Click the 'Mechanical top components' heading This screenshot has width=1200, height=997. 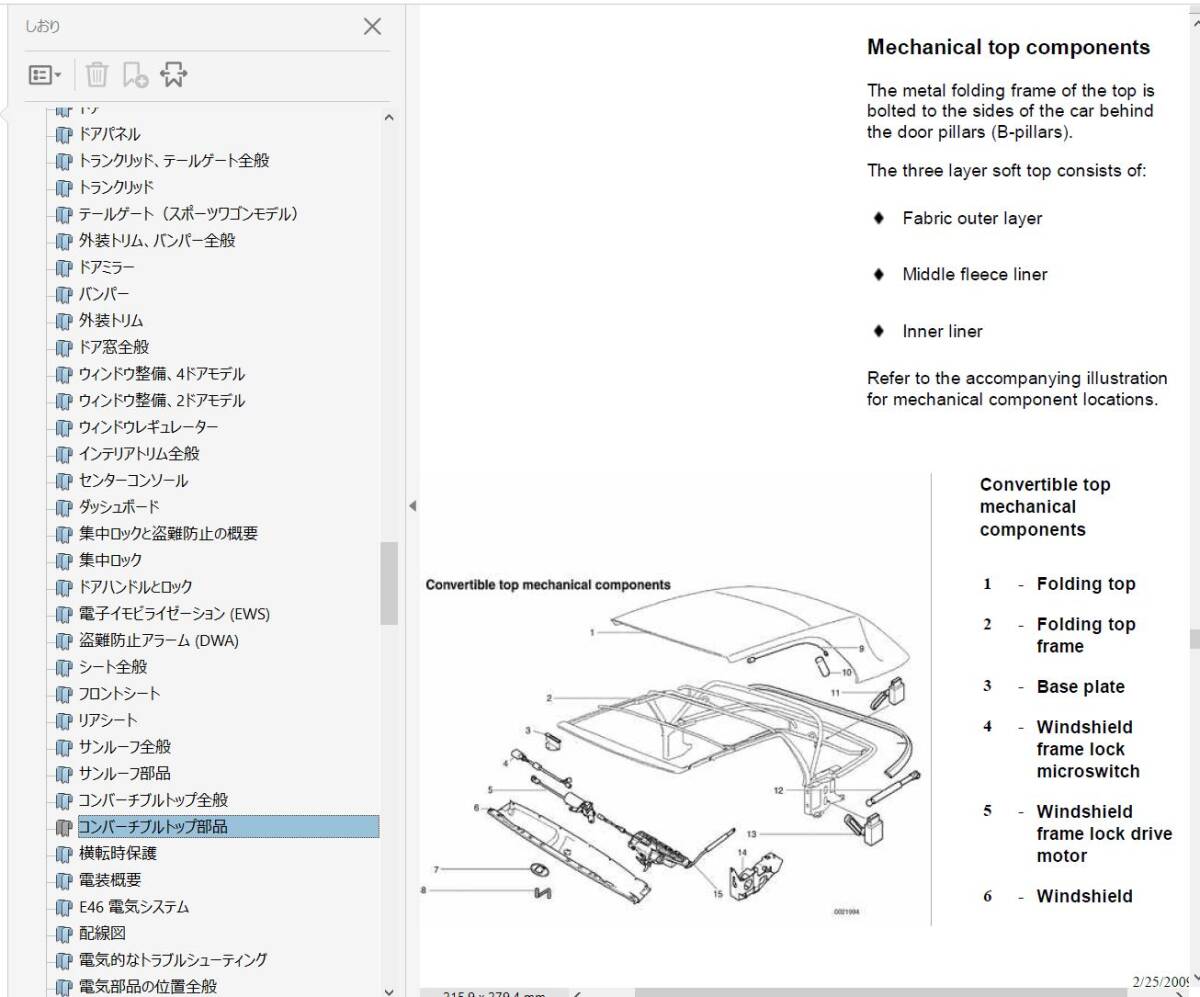pos(1008,47)
